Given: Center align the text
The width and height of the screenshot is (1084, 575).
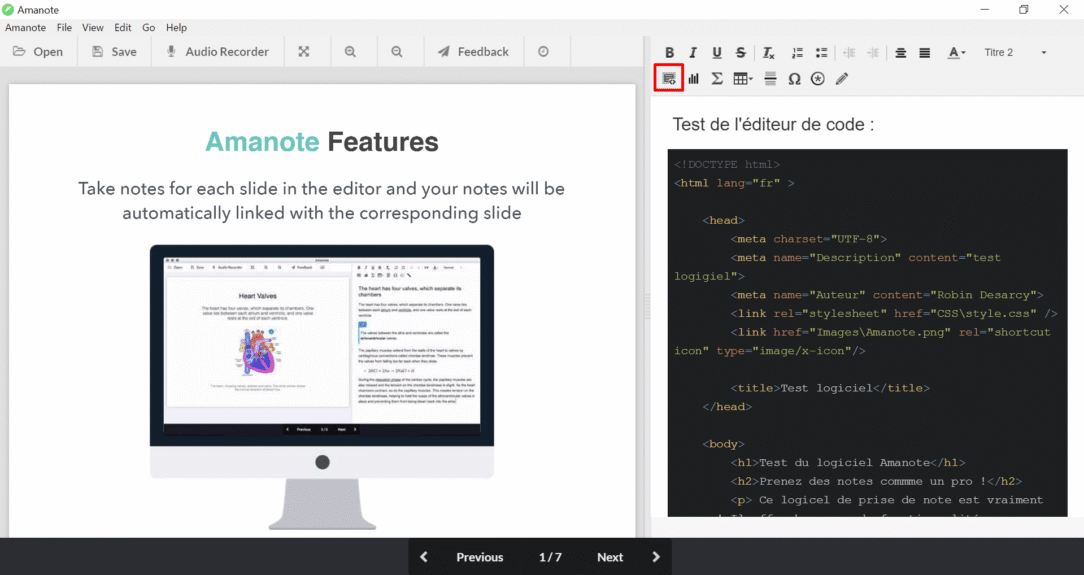Looking at the screenshot, I should 900,53.
